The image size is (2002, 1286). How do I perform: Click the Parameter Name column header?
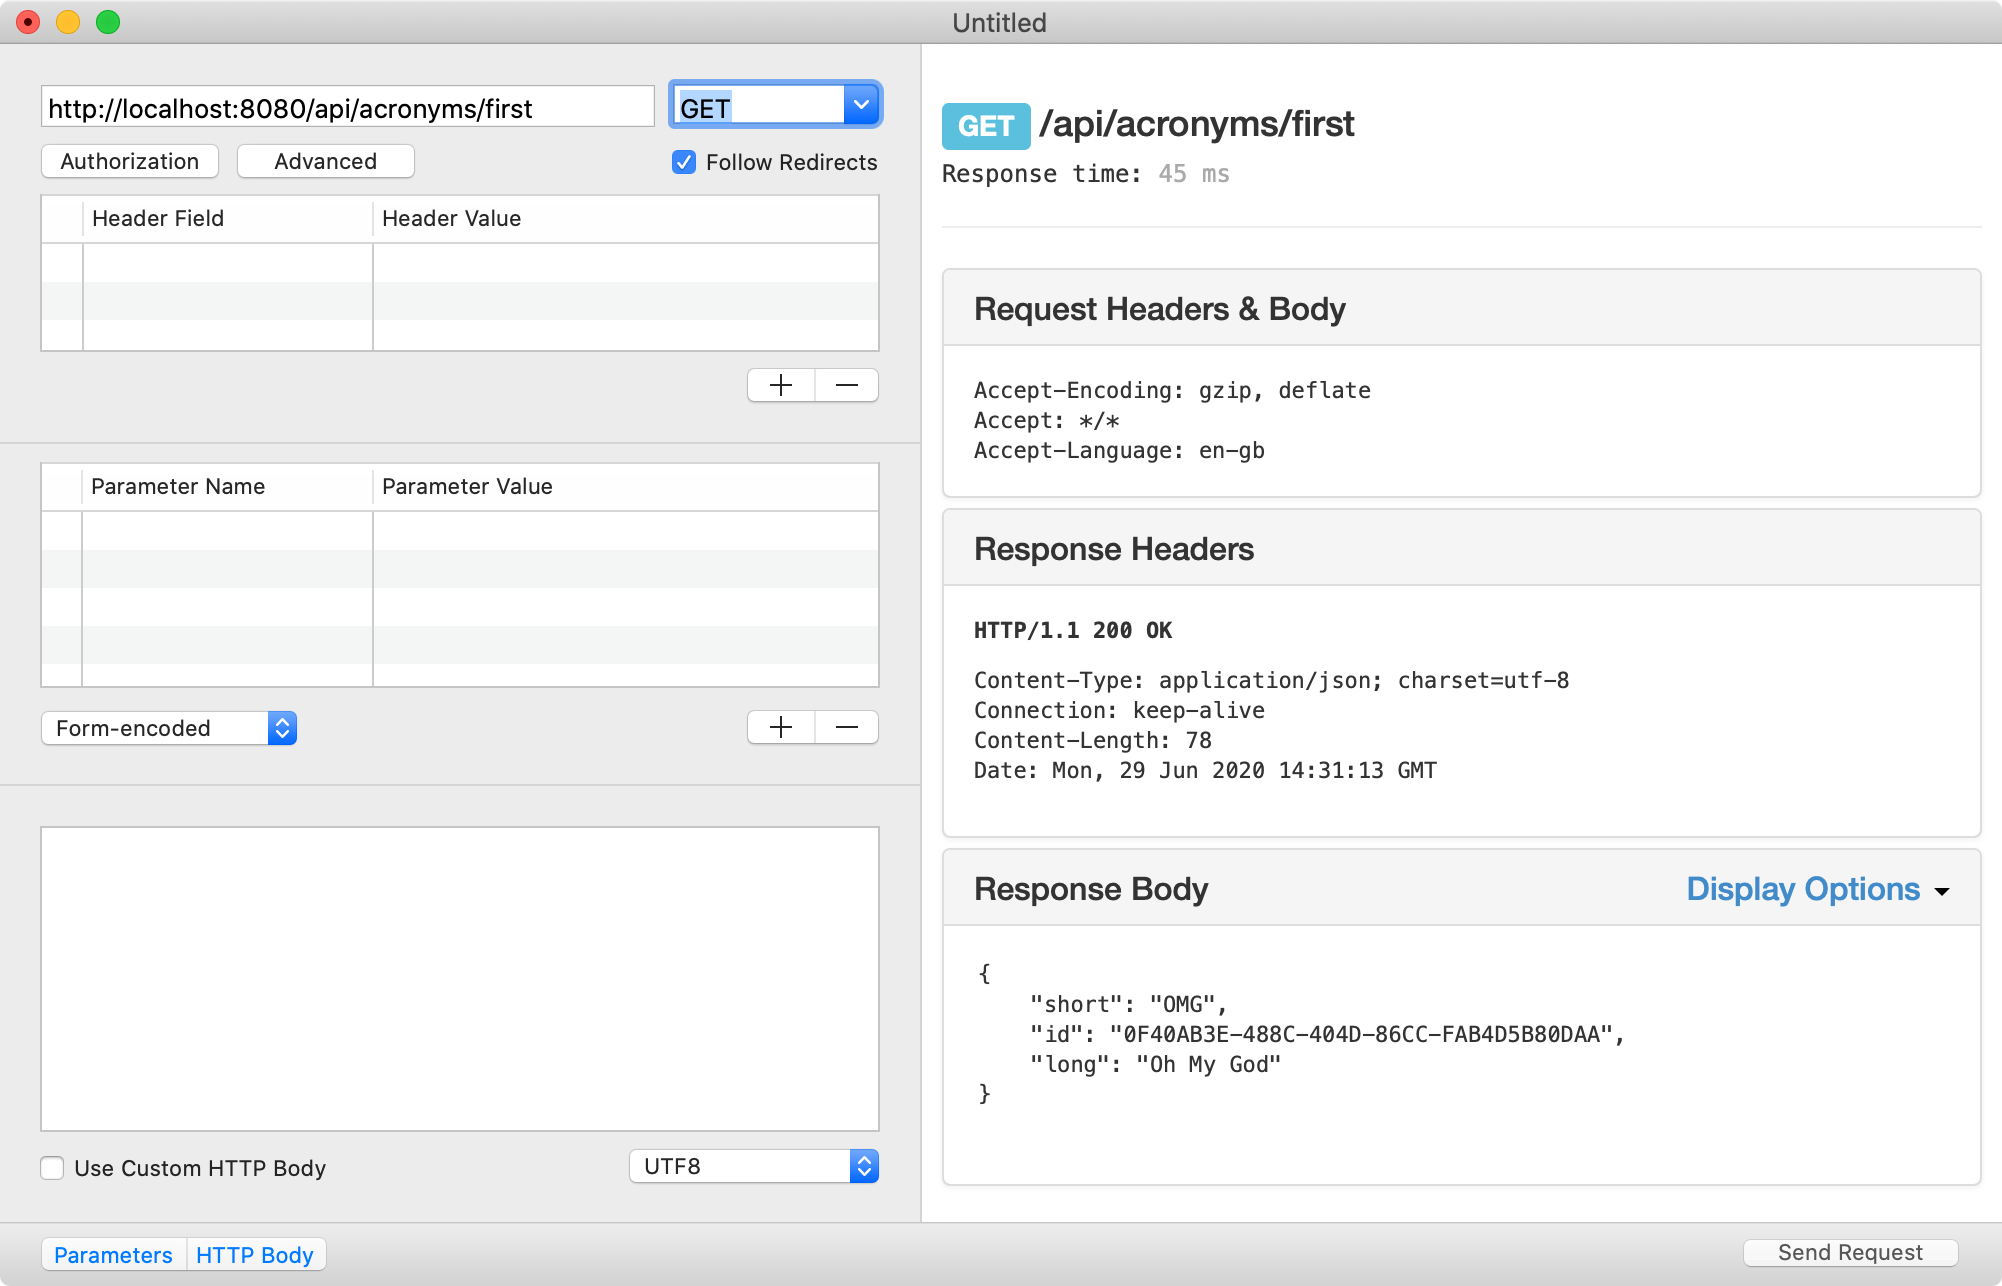tap(228, 486)
